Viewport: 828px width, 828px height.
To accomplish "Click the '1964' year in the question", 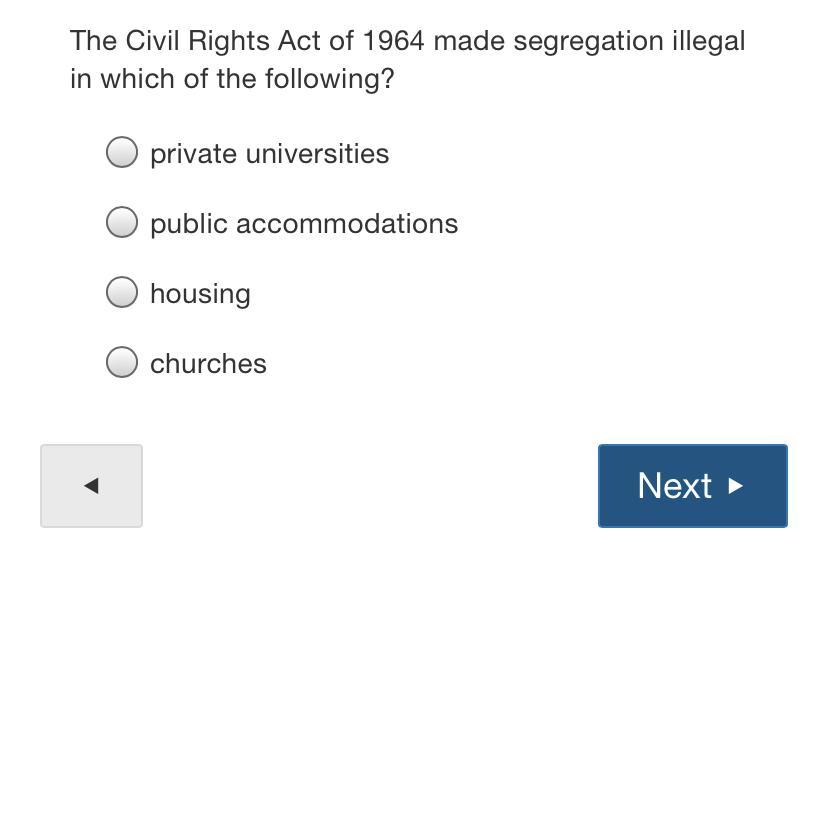I will click(x=393, y=41).
